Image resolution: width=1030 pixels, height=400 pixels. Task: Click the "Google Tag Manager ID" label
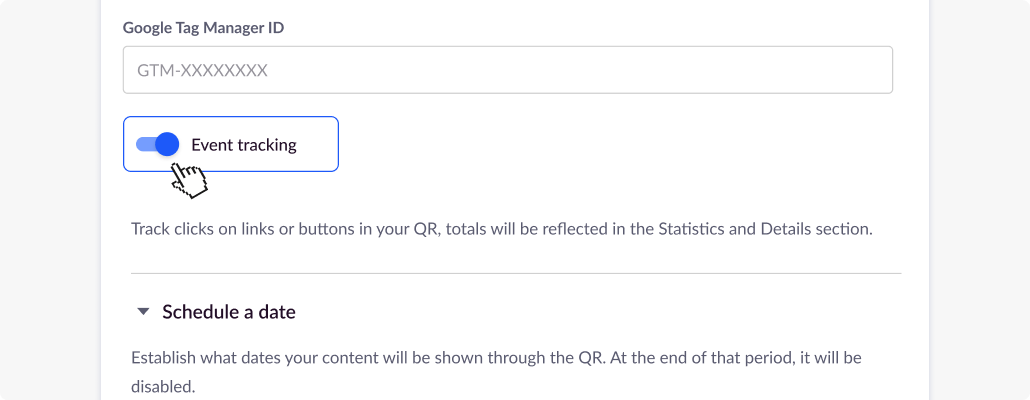click(203, 28)
